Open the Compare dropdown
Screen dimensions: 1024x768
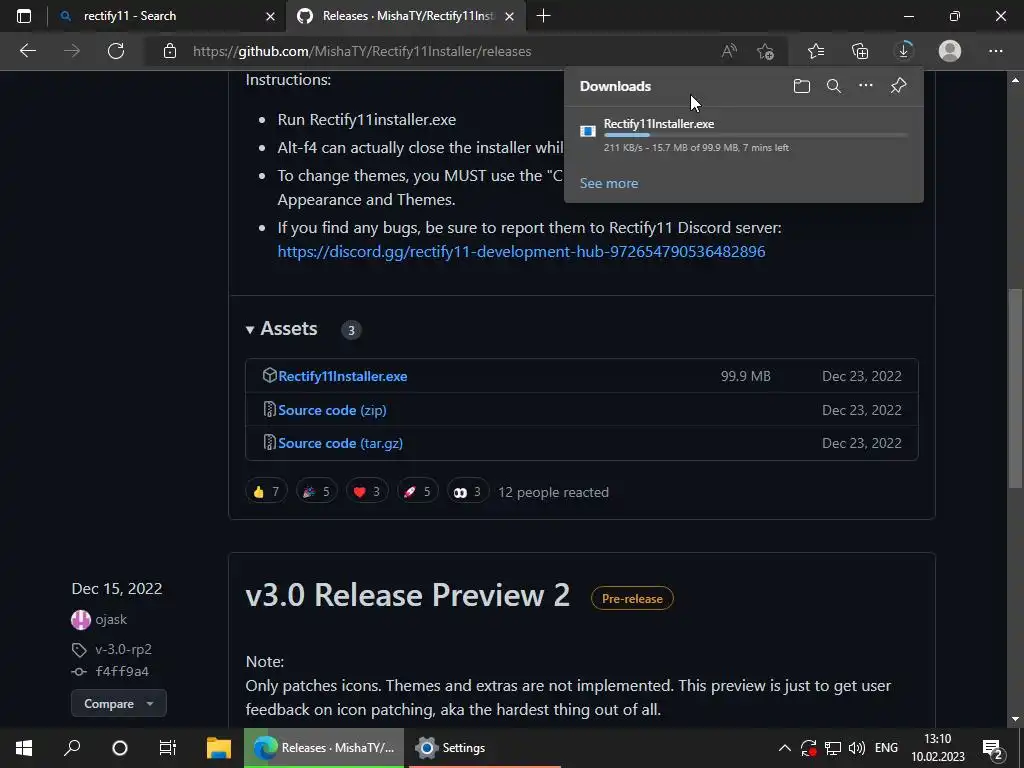[x=119, y=703]
